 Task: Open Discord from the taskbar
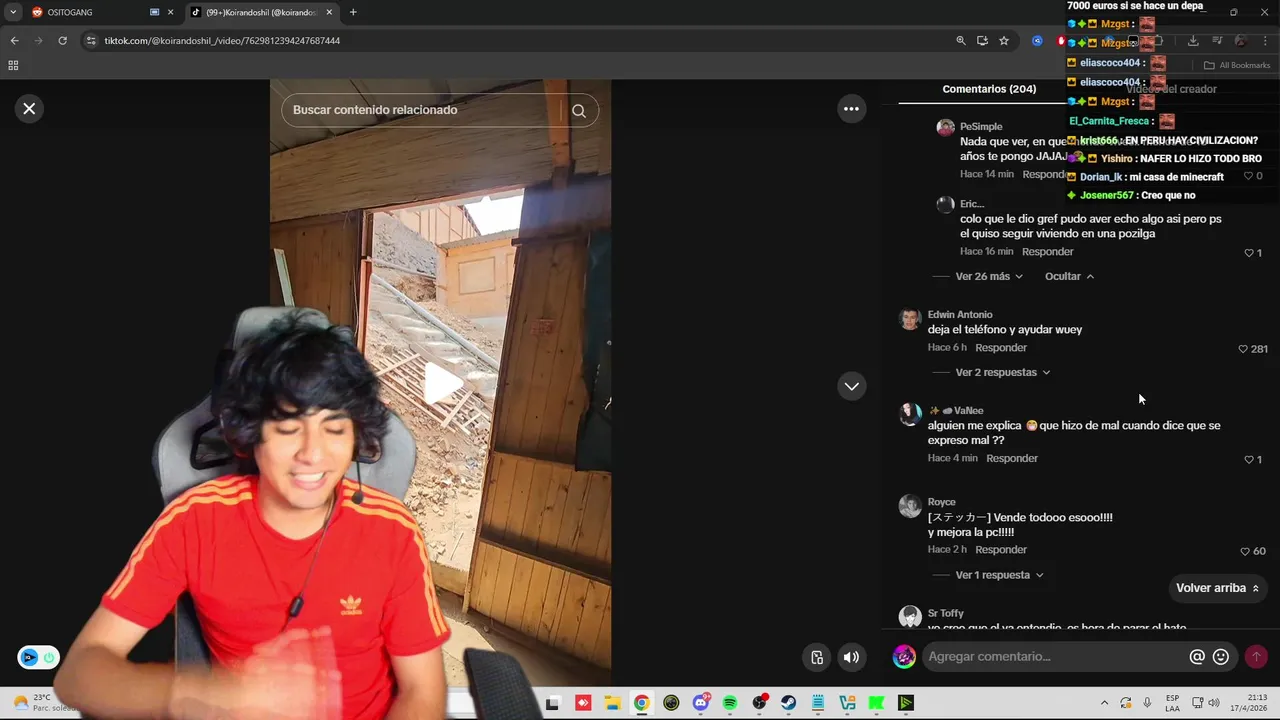pos(701,703)
